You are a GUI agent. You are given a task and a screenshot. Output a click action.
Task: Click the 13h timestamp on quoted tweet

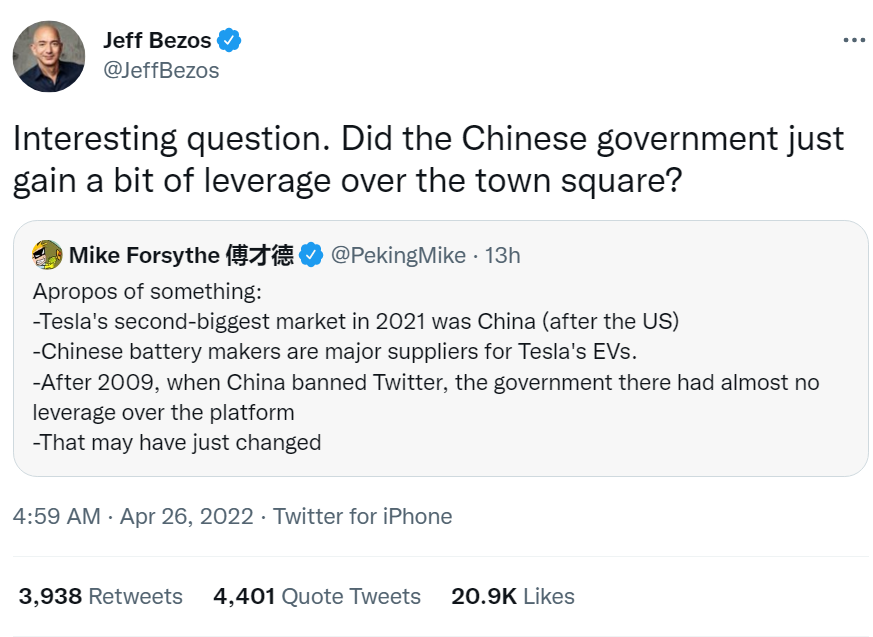503,256
